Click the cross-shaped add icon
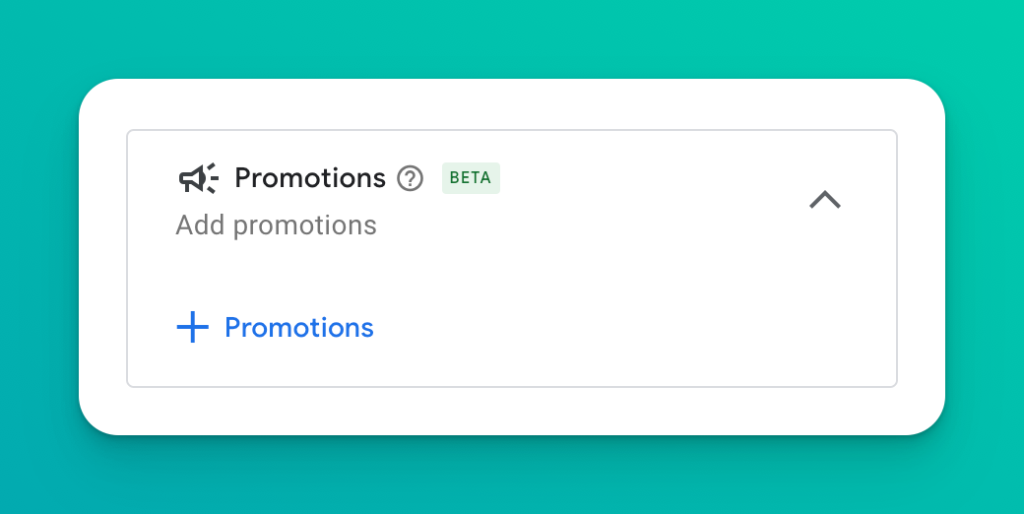Viewport: 1024px width, 514px height. (193, 327)
